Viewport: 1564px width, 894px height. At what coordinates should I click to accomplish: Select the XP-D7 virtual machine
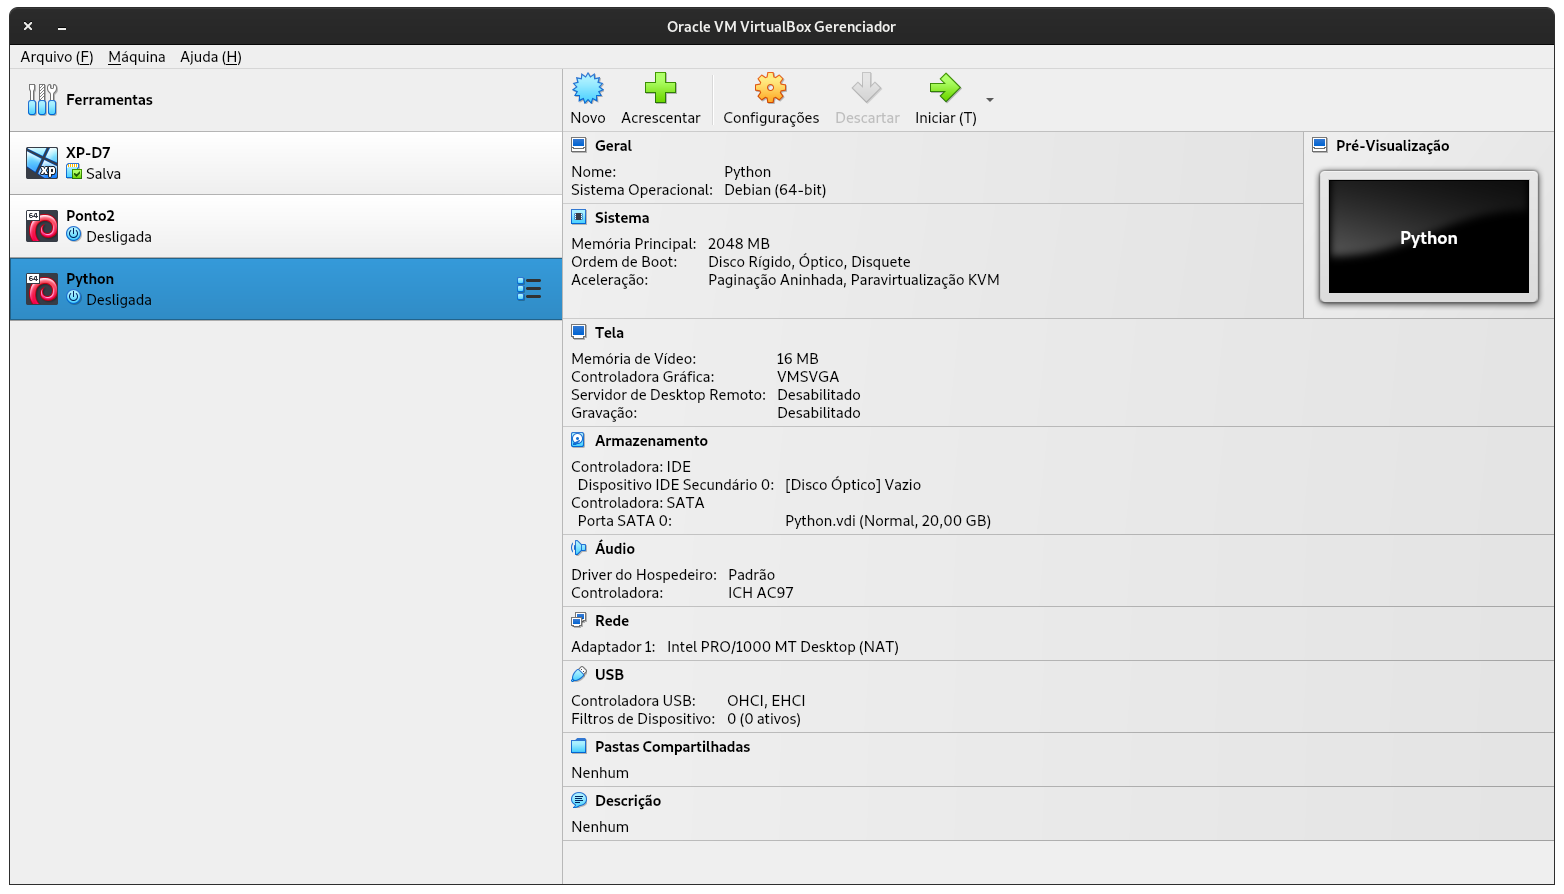pos(286,163)
